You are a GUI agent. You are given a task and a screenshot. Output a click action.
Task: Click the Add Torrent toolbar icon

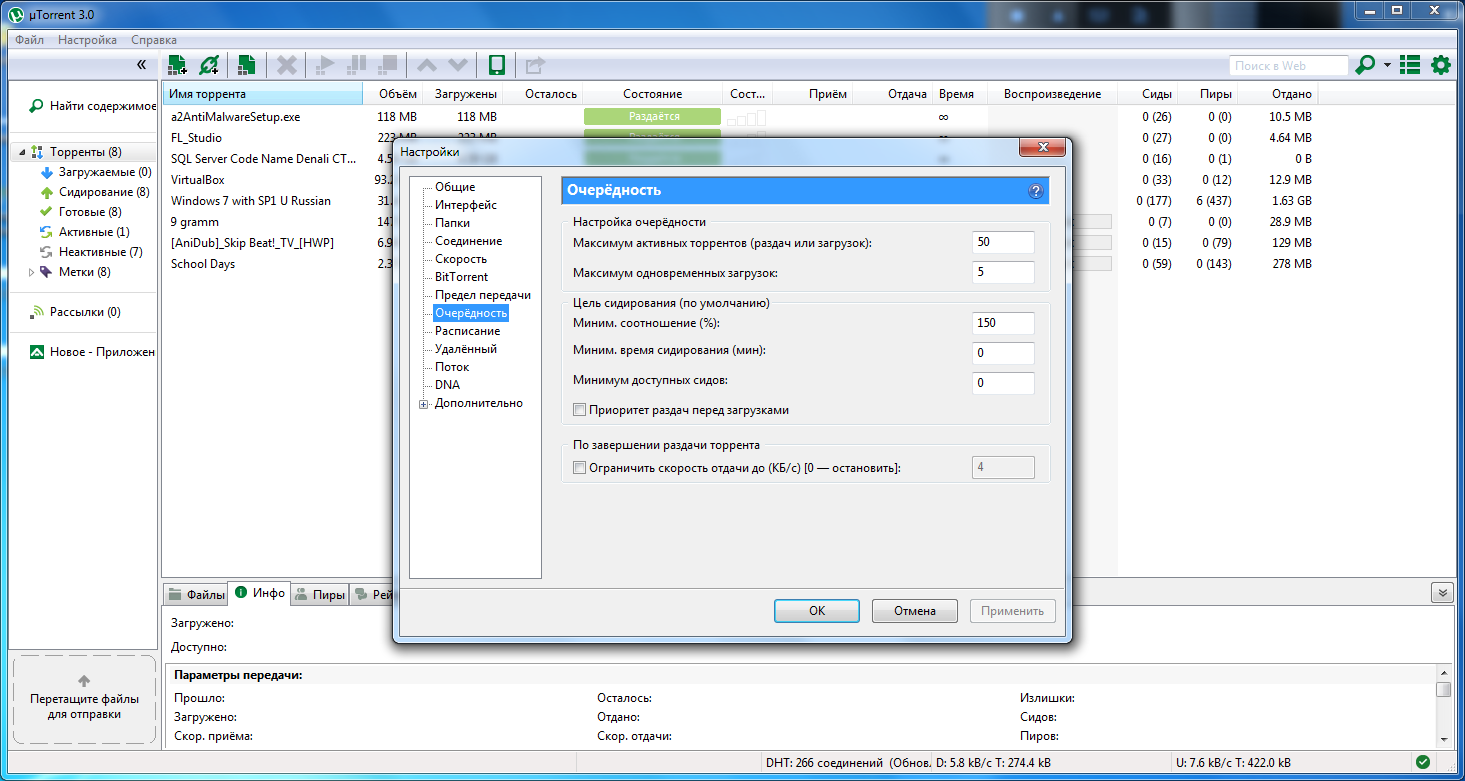tap(178, 66)
